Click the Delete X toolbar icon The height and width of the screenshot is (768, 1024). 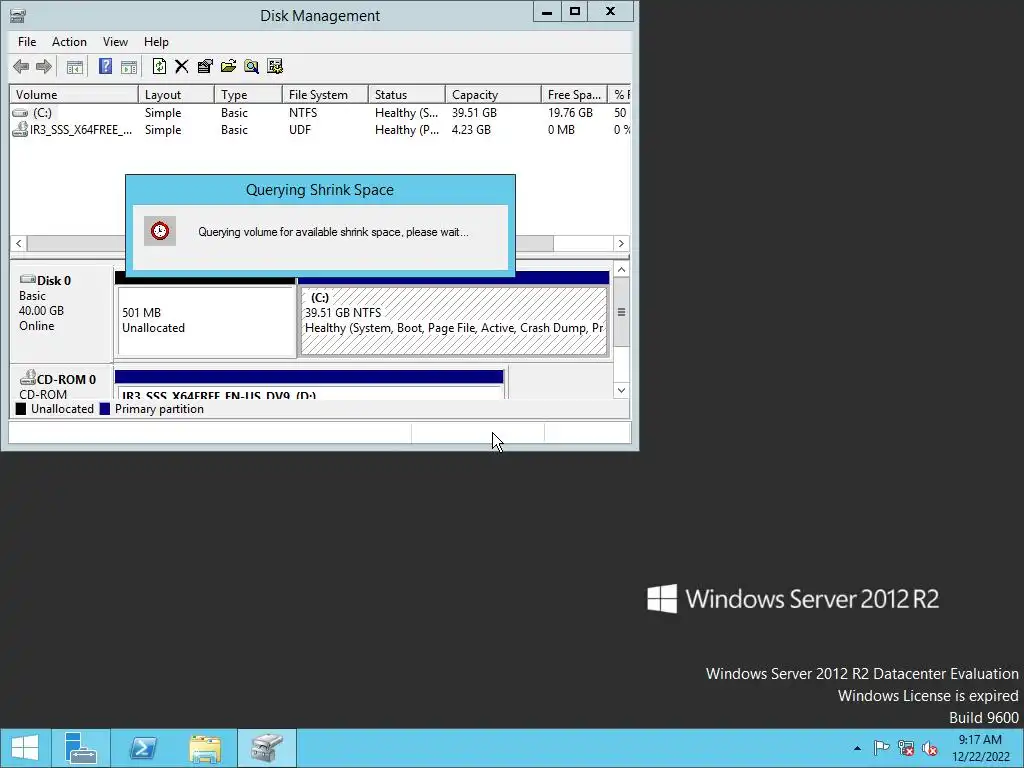click(182, 66)
